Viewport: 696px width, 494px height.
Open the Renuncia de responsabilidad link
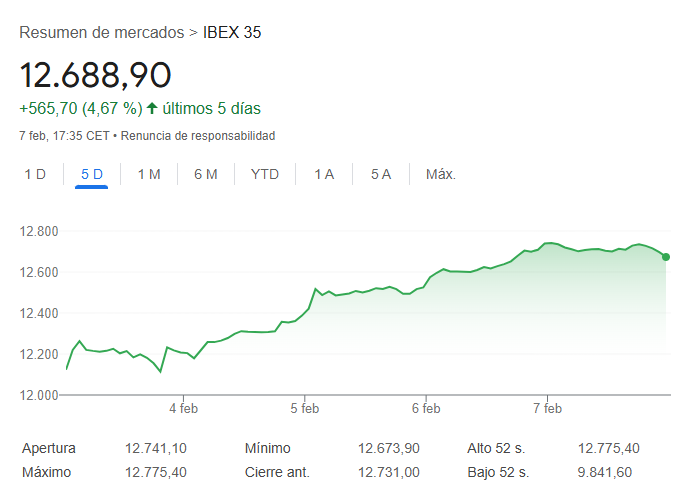click(198, 135)
